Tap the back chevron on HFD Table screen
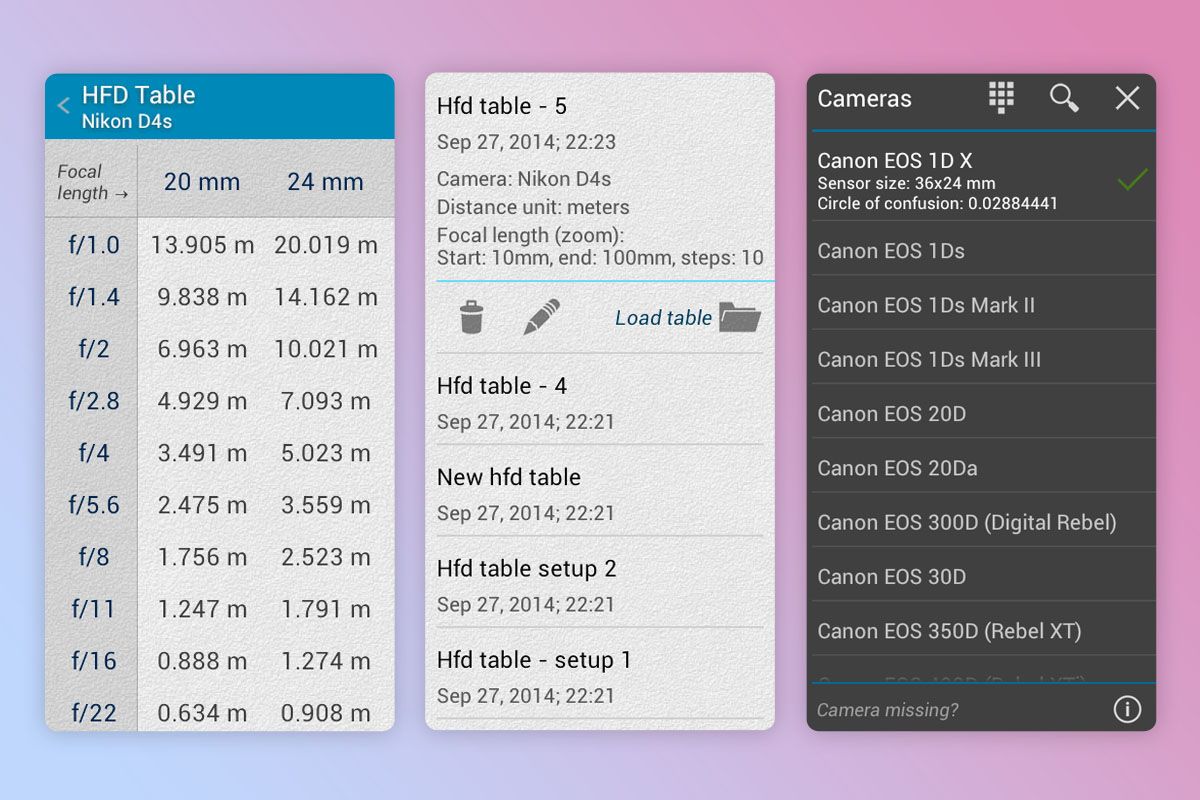Image resolution: width=1200 pixels, height=800 pixels. 62,105
